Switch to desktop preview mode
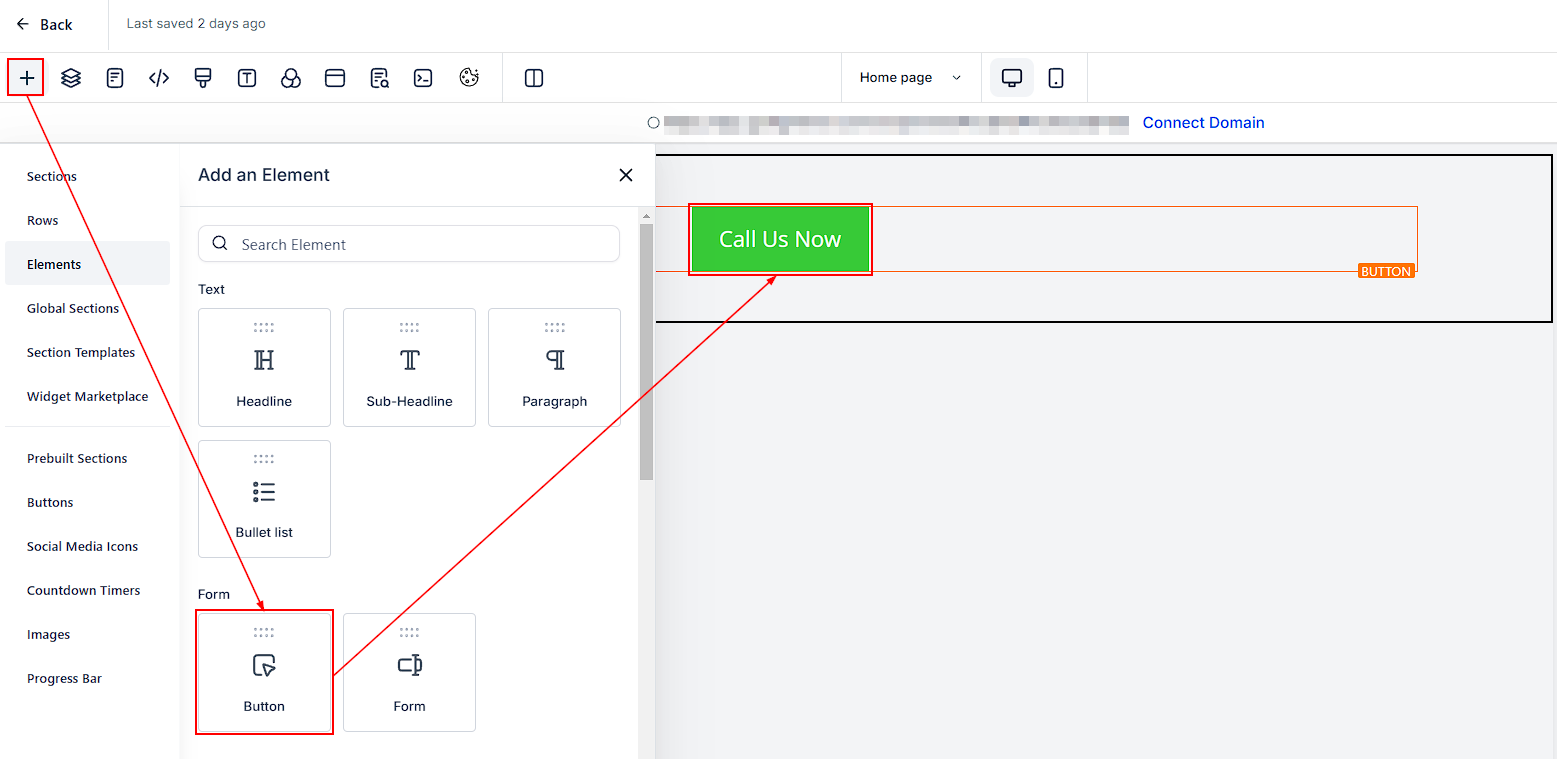This screenshot has width=1557, height=759. coord(1012,78)
